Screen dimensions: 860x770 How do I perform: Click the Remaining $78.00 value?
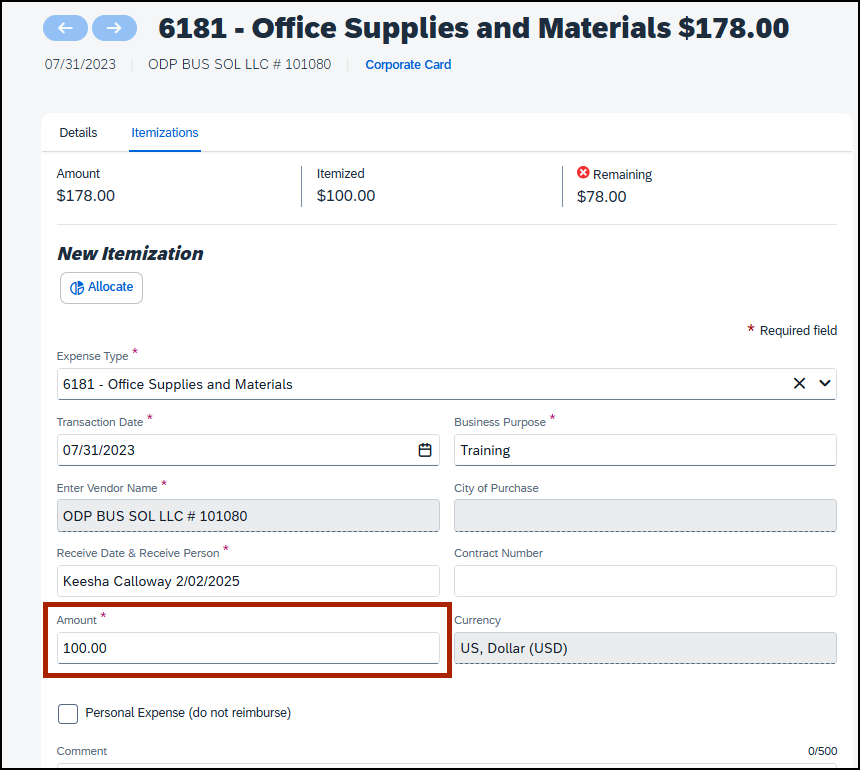[x=601, y=197]
